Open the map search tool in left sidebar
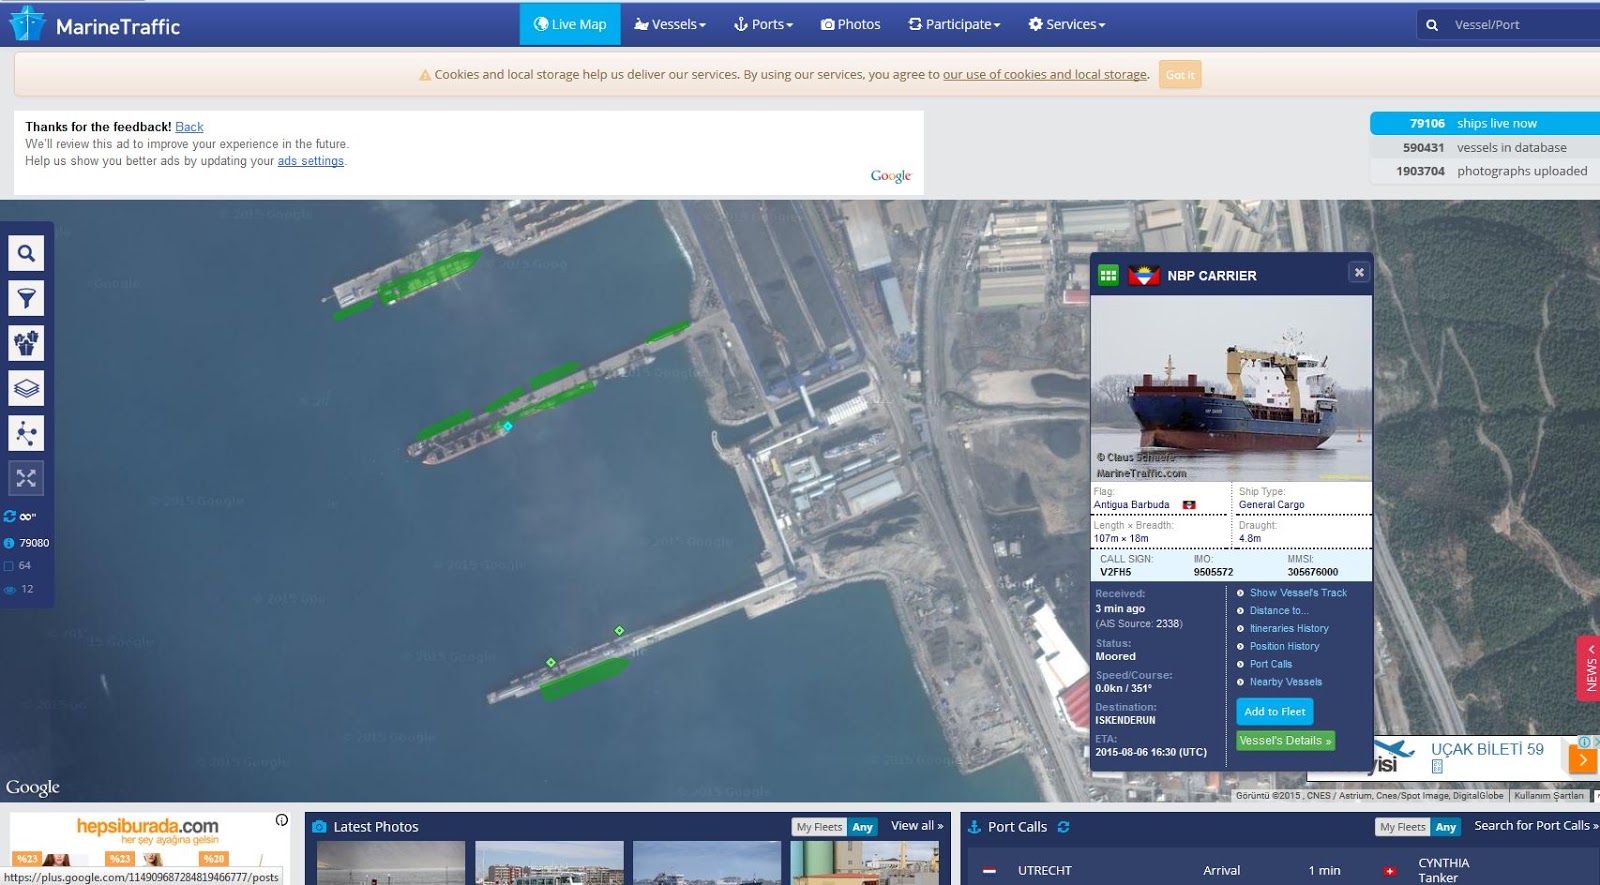This screenshot has height=885, width=1600. coord(26,253)
